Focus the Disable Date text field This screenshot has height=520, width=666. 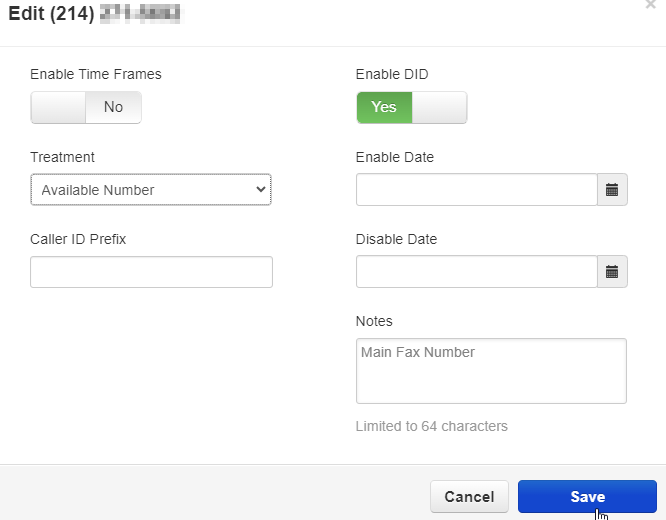[x=476, y=272]
